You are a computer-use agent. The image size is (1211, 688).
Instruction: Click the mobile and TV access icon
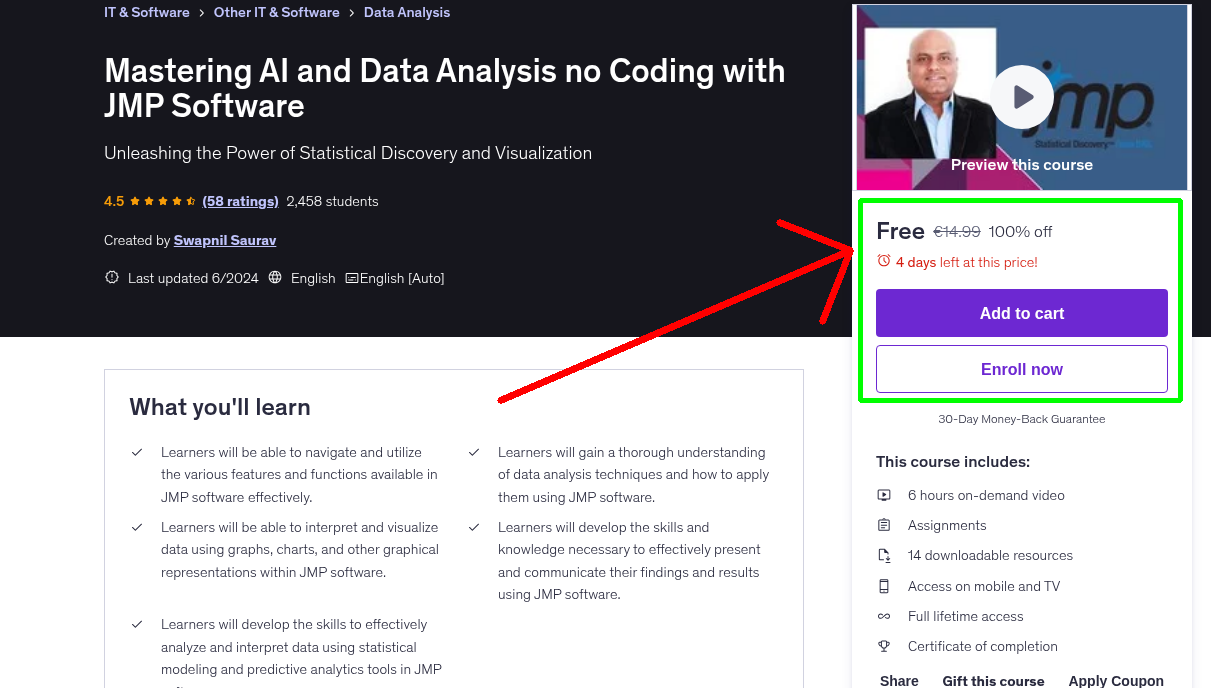884,585
